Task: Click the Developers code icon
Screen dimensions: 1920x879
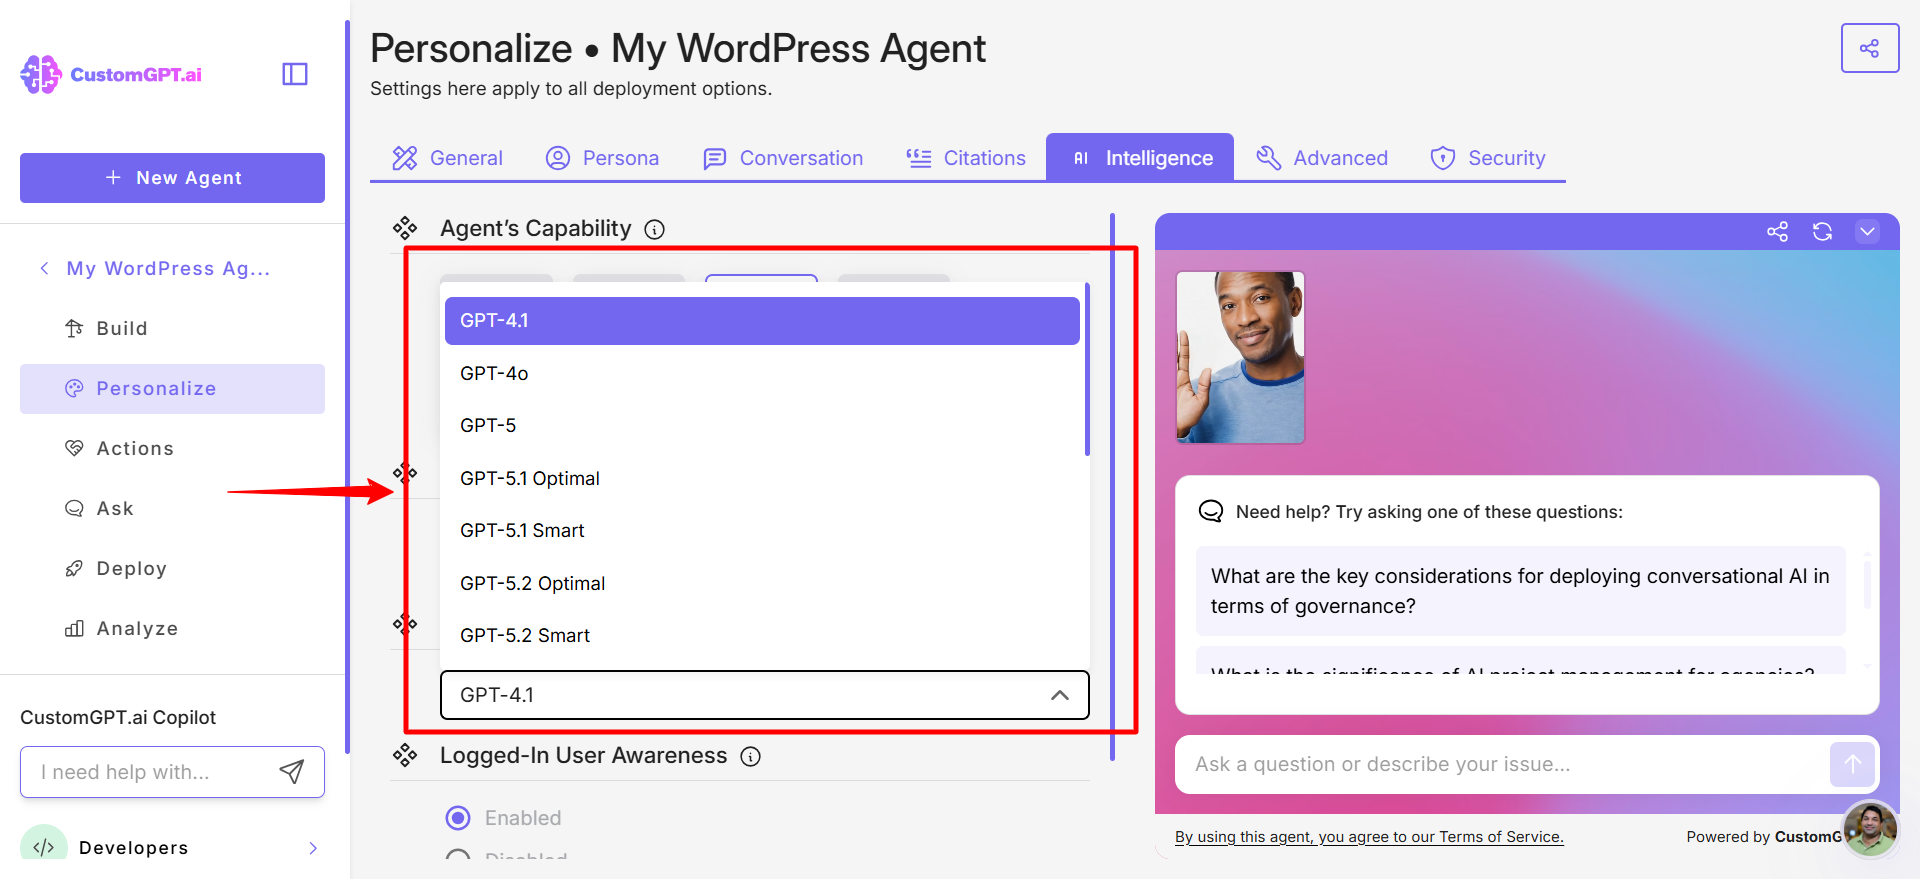Action: click(x=43, y=847)
